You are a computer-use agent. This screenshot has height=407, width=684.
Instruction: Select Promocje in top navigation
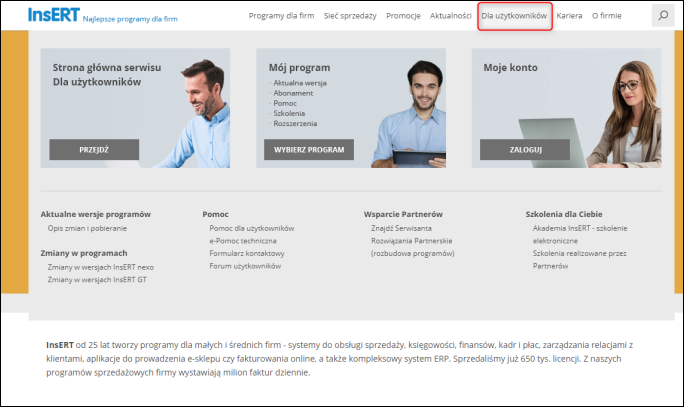403,16
